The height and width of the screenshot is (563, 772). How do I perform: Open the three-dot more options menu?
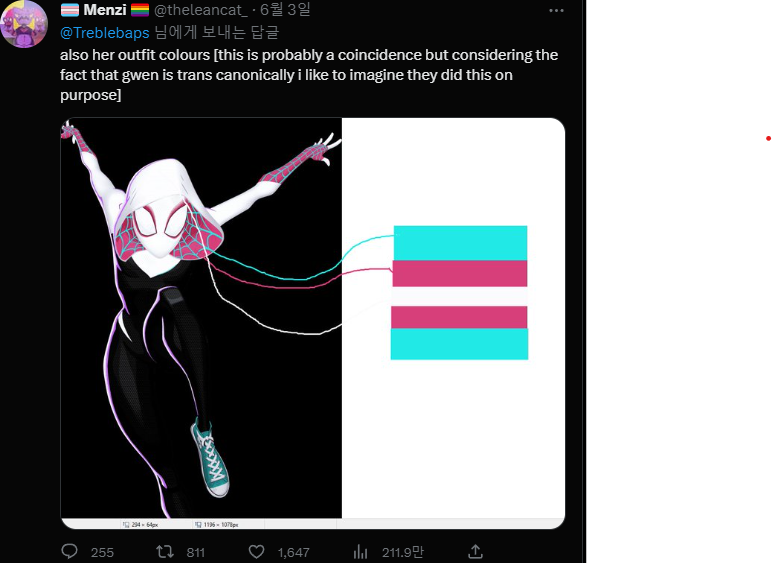click(556, 10)
